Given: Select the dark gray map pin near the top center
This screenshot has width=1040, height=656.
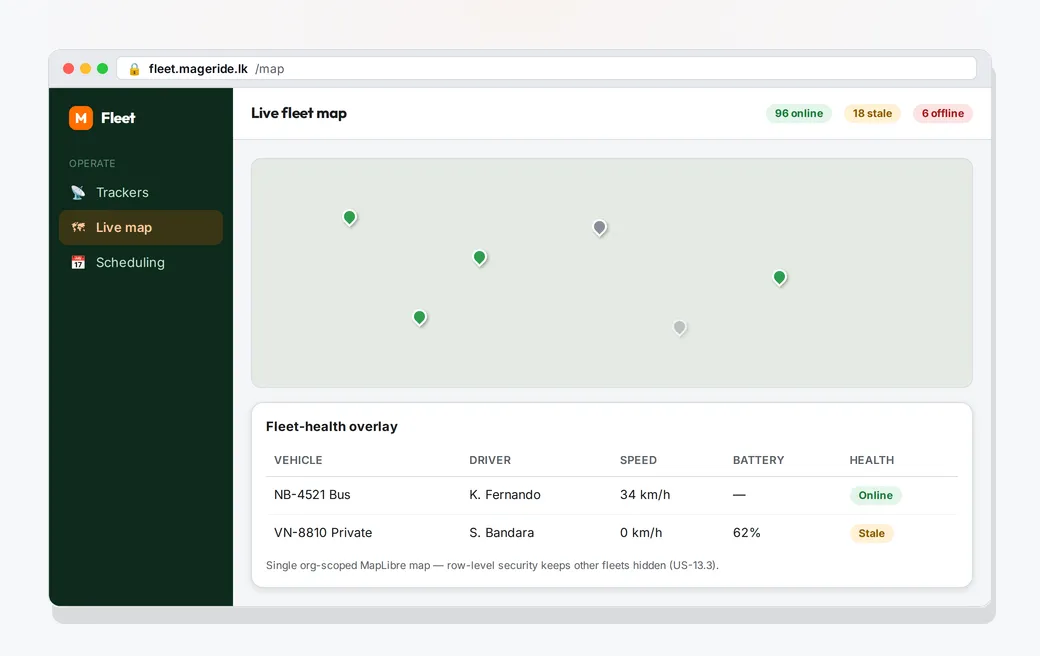Looking at the screenshot, I should (600, 228).
